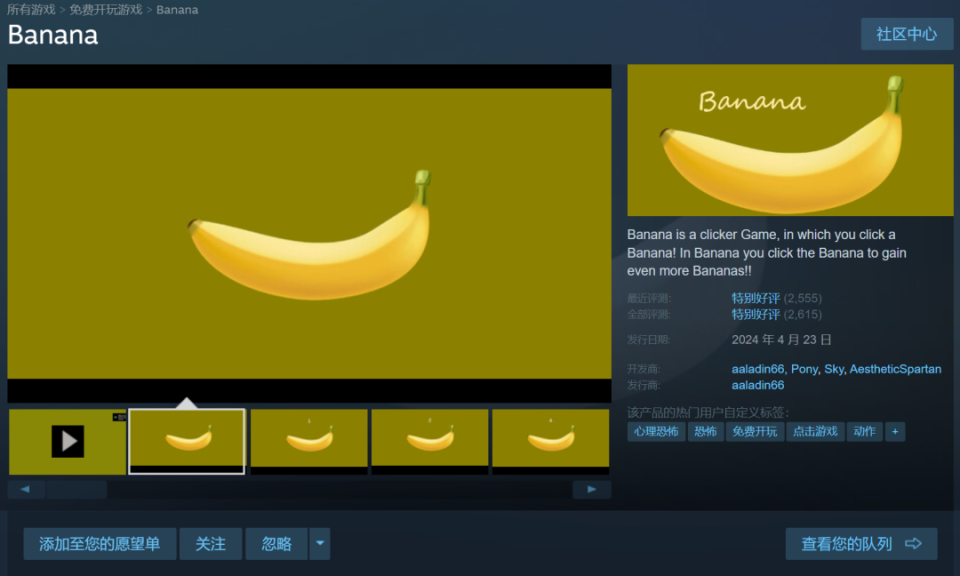This screenshot has width=960, height=576.
Task: Open 查看您的队列 queue button
Action: pyautogui.click(x=861, y=544)
